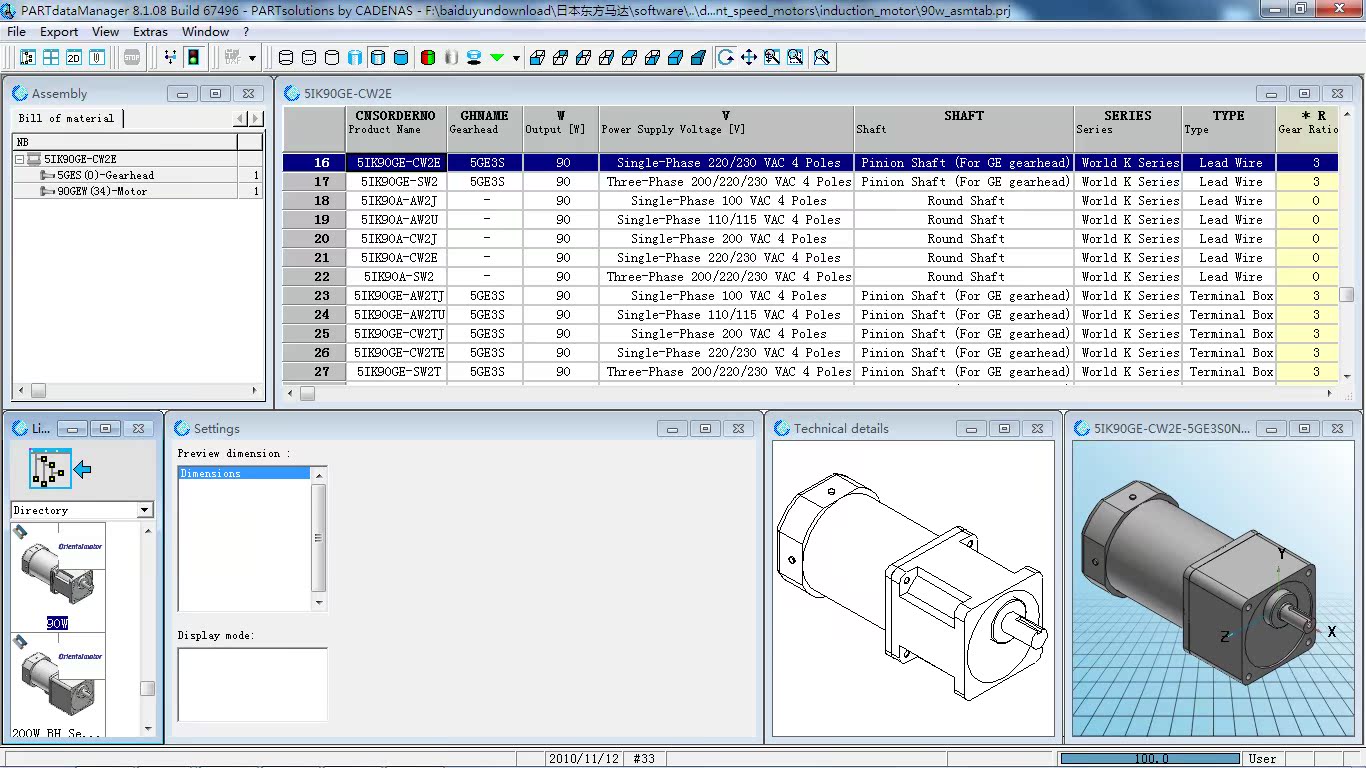Select the first cube view orientation icon

point(537,58)
